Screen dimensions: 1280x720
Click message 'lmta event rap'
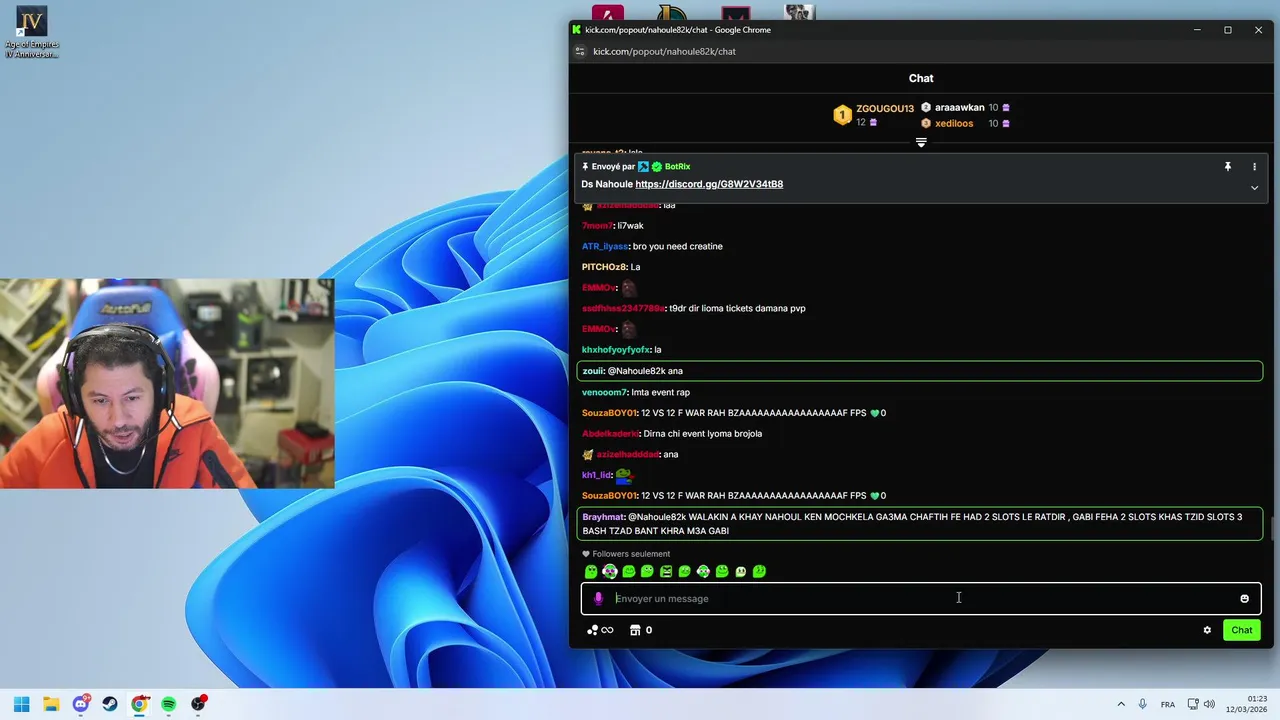(660, 392)
